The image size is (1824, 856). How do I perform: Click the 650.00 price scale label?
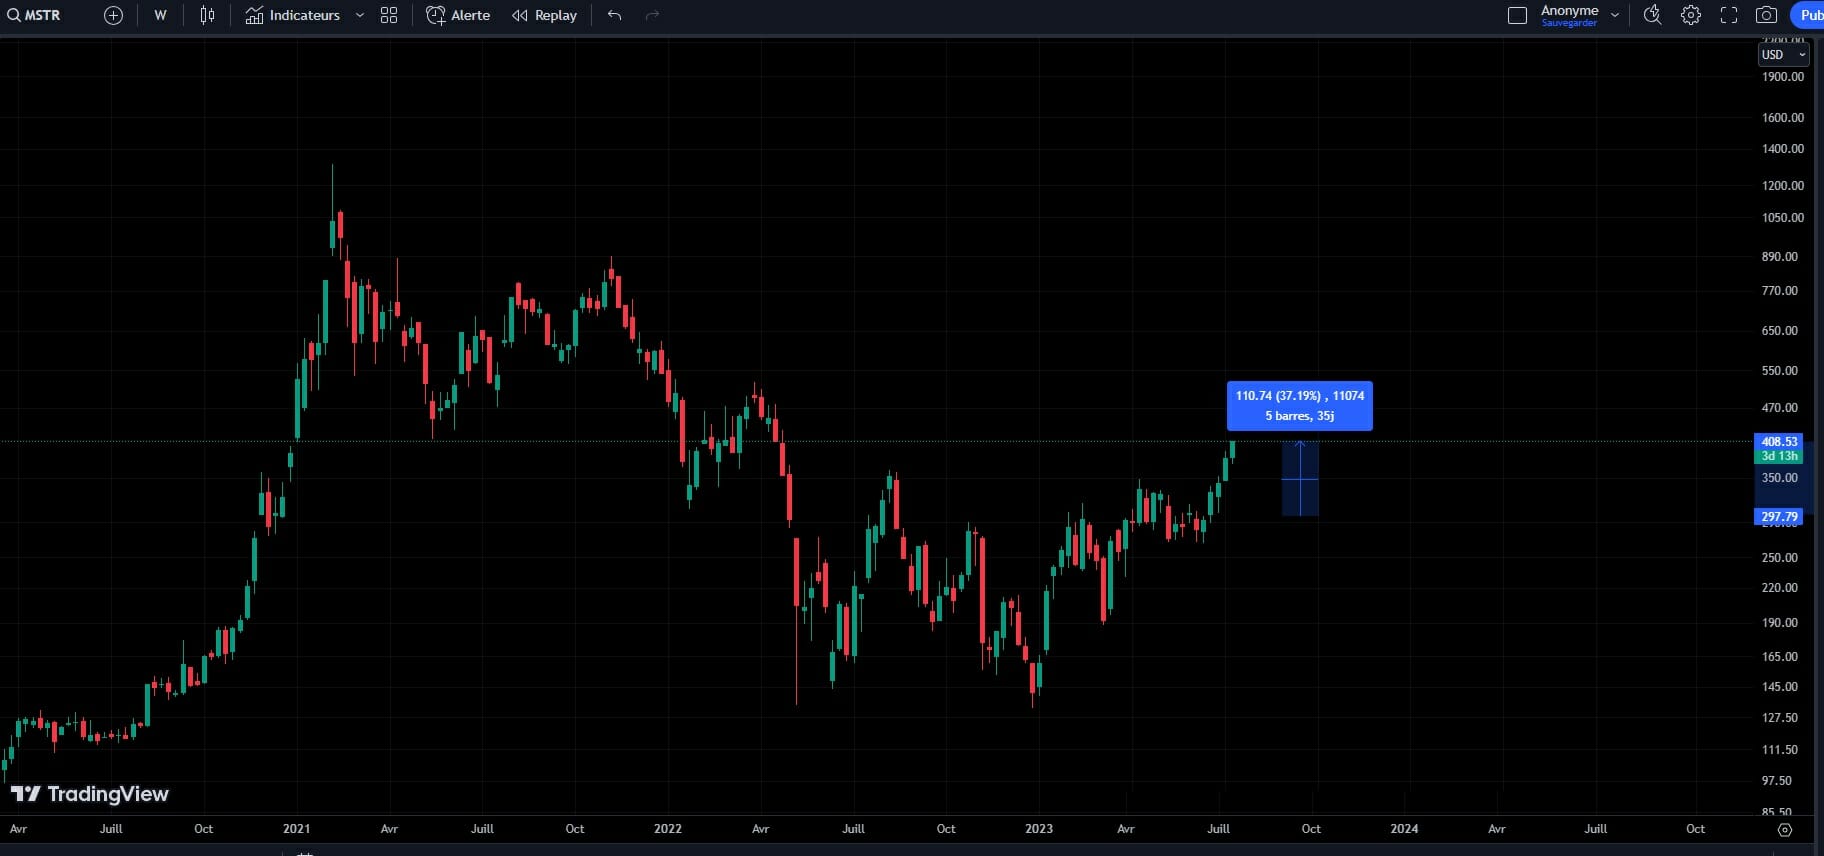click(x=1779, y=330)
